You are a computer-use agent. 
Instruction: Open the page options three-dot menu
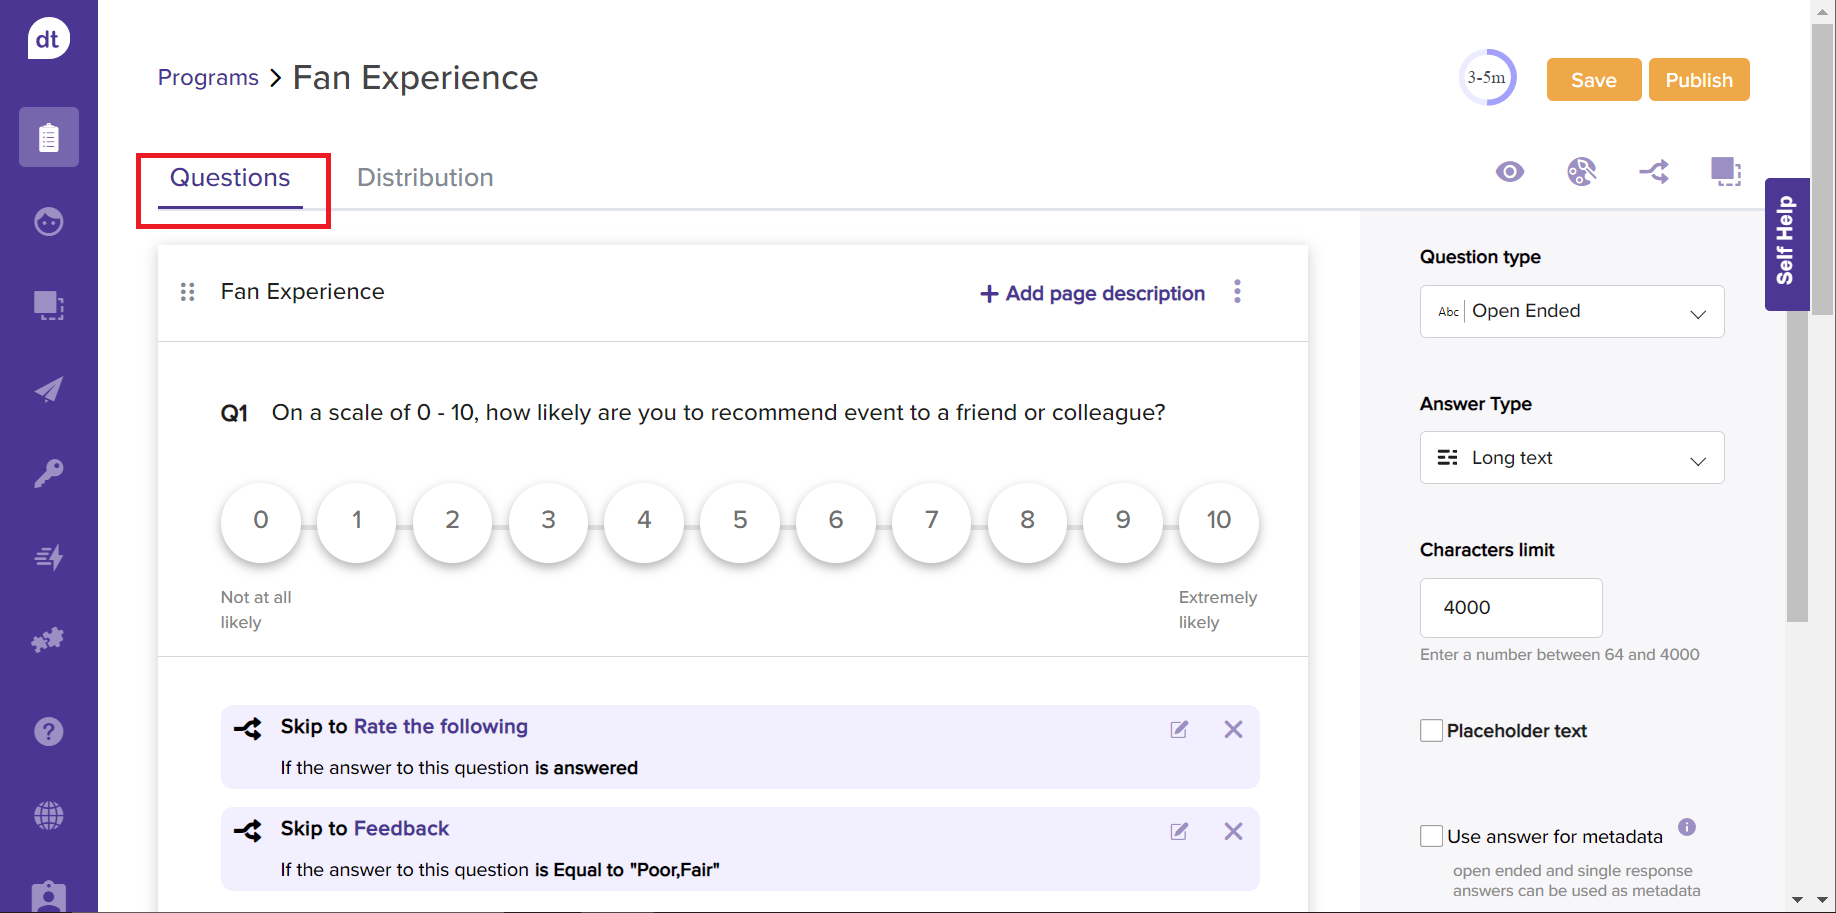[x=1237, y=291]
